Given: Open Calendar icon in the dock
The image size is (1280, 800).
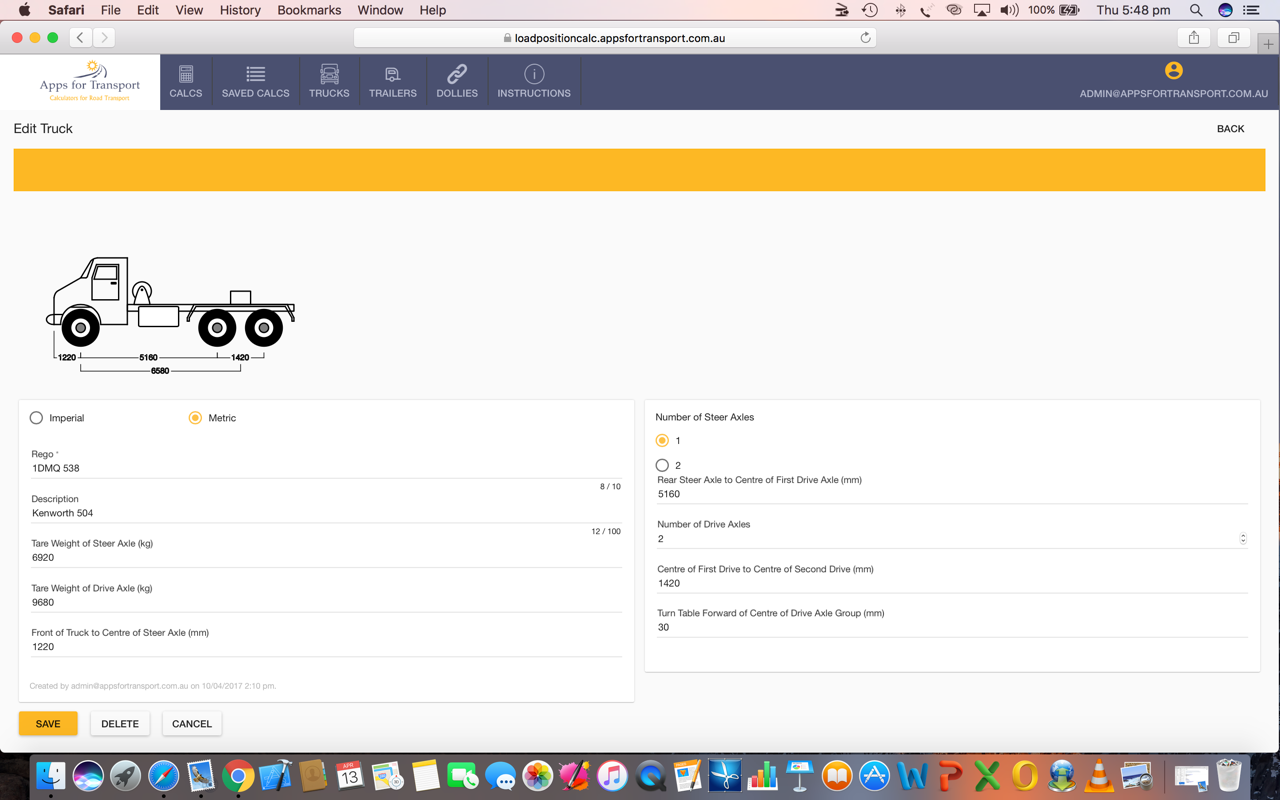Looking at the screenshot, I should click(349, 776).
